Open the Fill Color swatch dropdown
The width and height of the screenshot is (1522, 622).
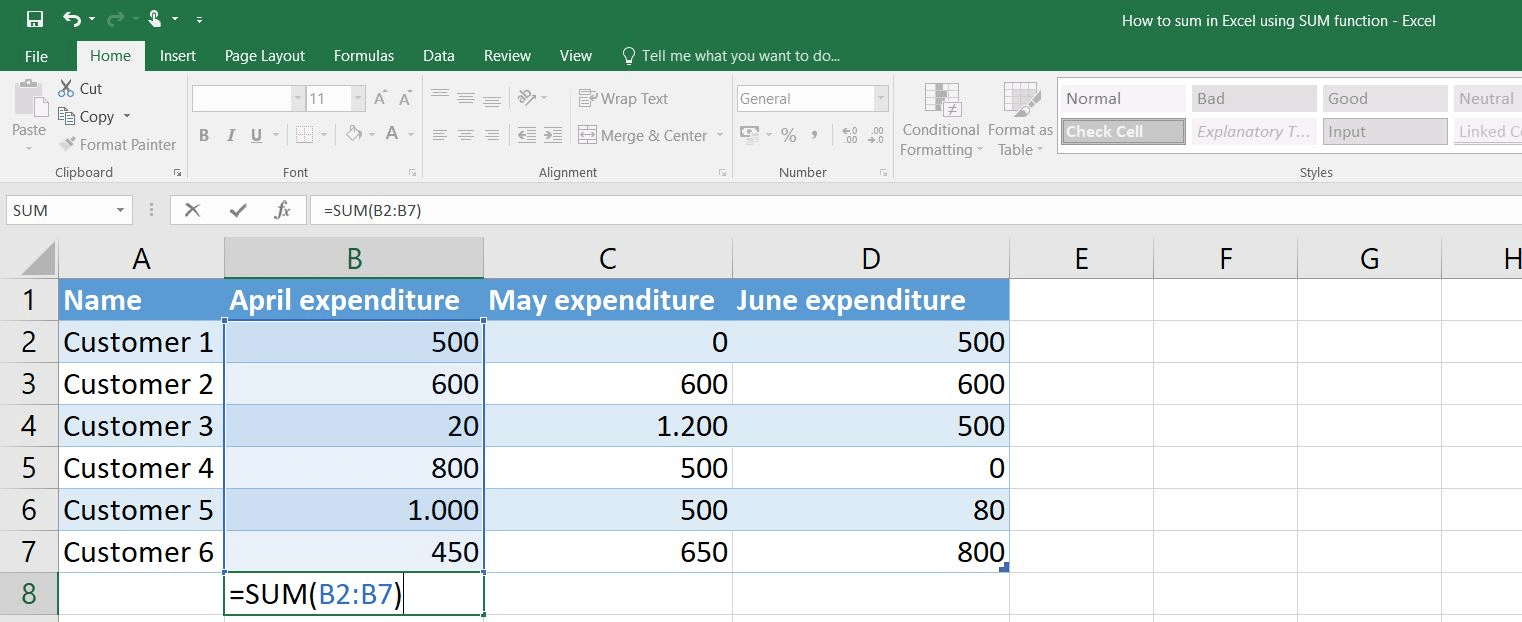tap(371, 134)
